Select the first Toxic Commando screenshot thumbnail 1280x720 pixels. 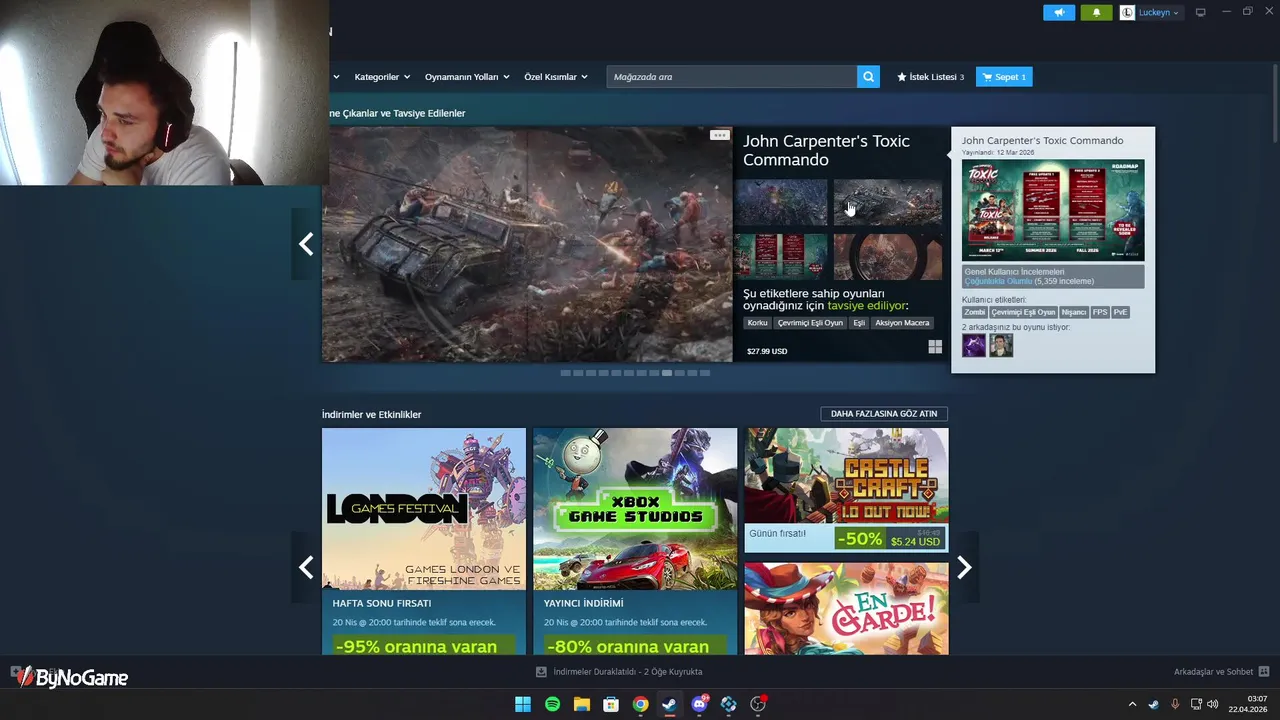781,202
